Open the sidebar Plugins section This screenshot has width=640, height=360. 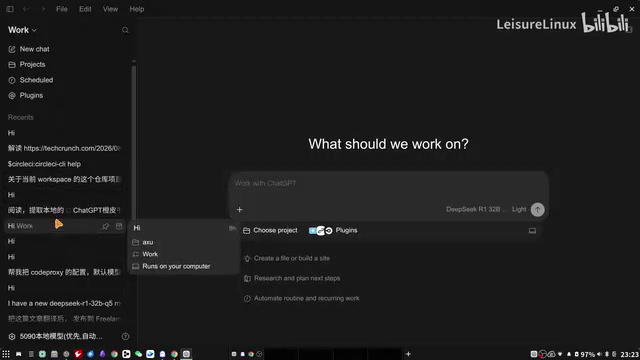26,96
